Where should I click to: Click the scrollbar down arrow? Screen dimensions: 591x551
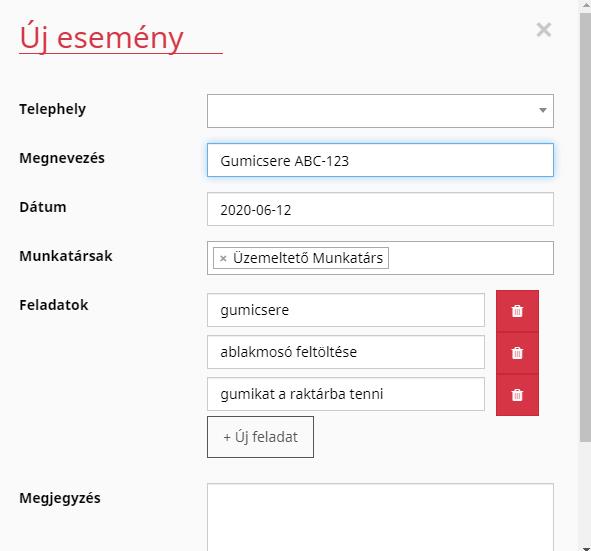(585, 547)
